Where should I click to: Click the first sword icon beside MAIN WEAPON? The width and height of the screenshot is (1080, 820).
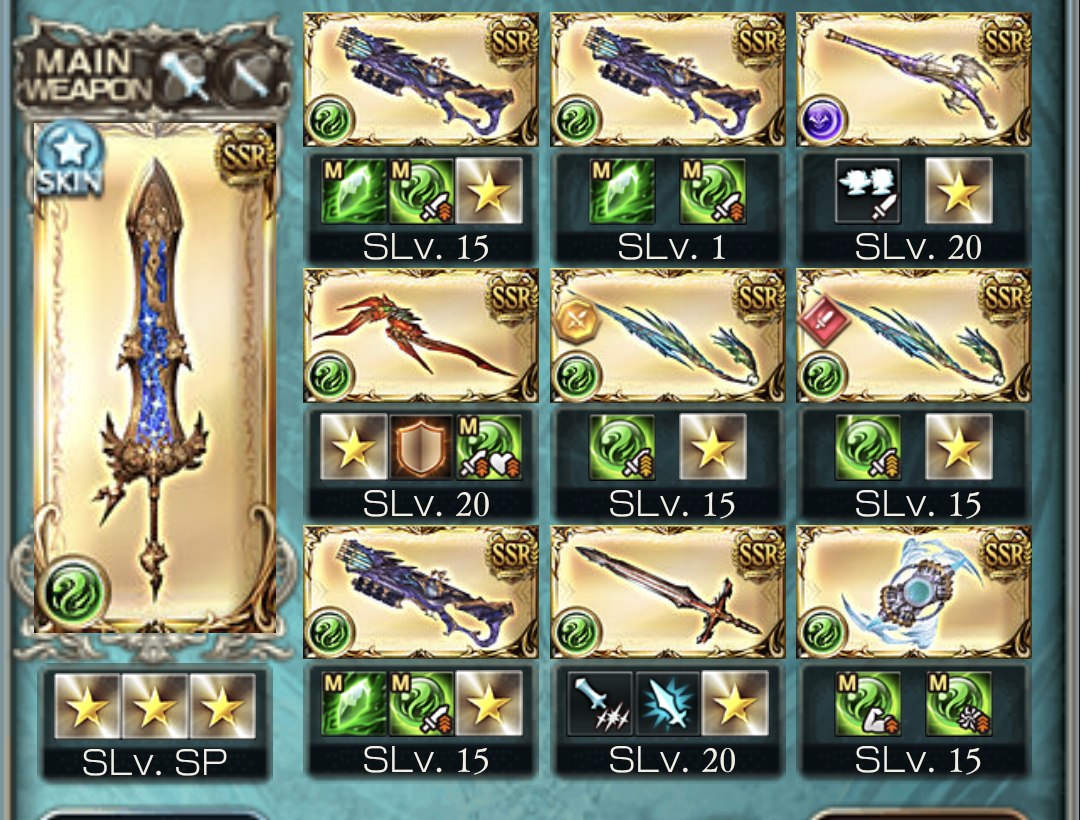point(185,76)
